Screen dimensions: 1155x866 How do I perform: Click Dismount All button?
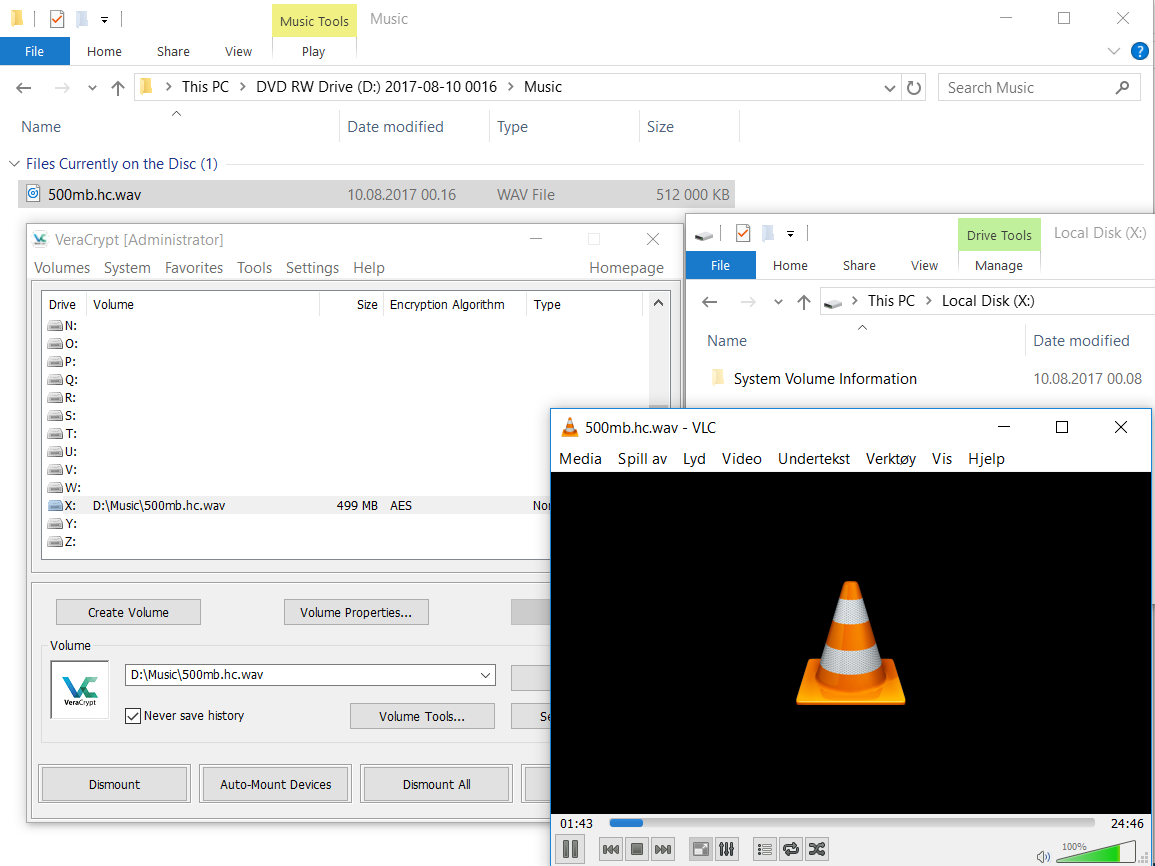point(436,784)
